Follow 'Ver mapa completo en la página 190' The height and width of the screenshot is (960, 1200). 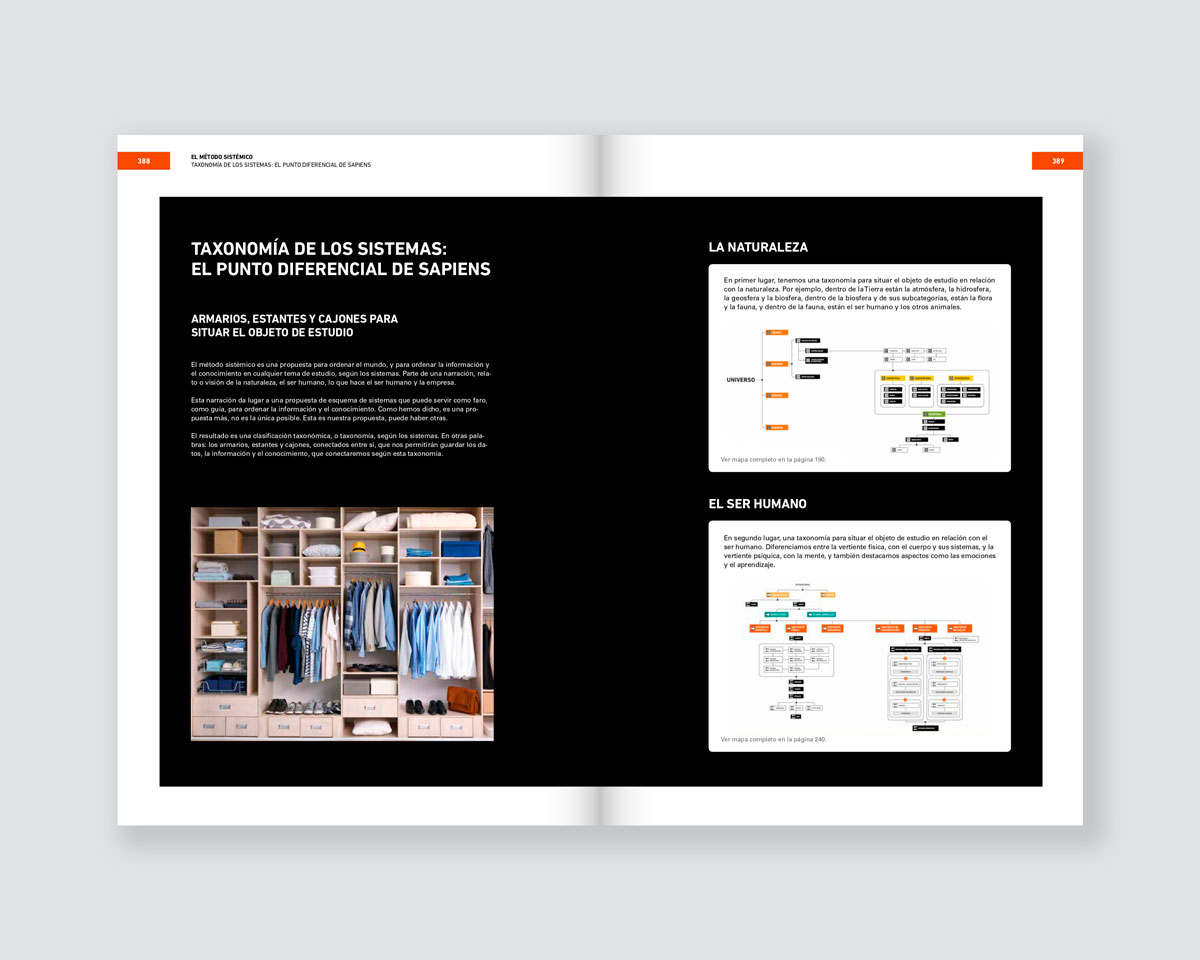click(773, 460)
